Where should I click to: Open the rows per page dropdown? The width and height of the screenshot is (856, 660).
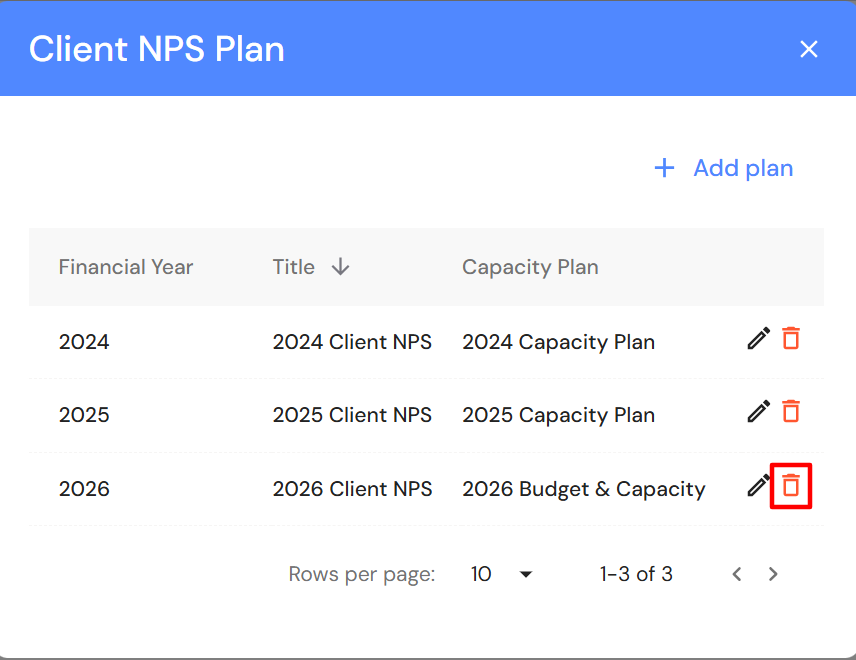502,574
